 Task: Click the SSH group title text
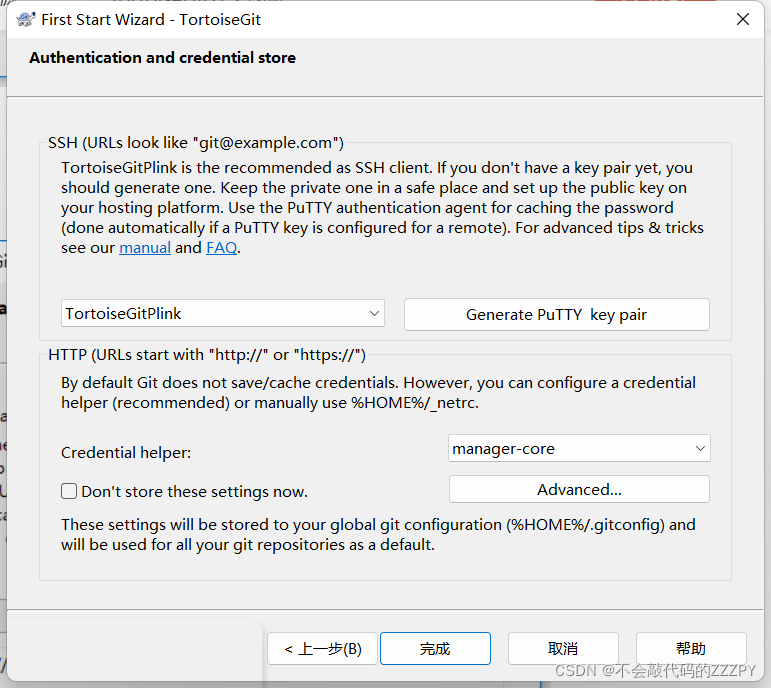196,143
